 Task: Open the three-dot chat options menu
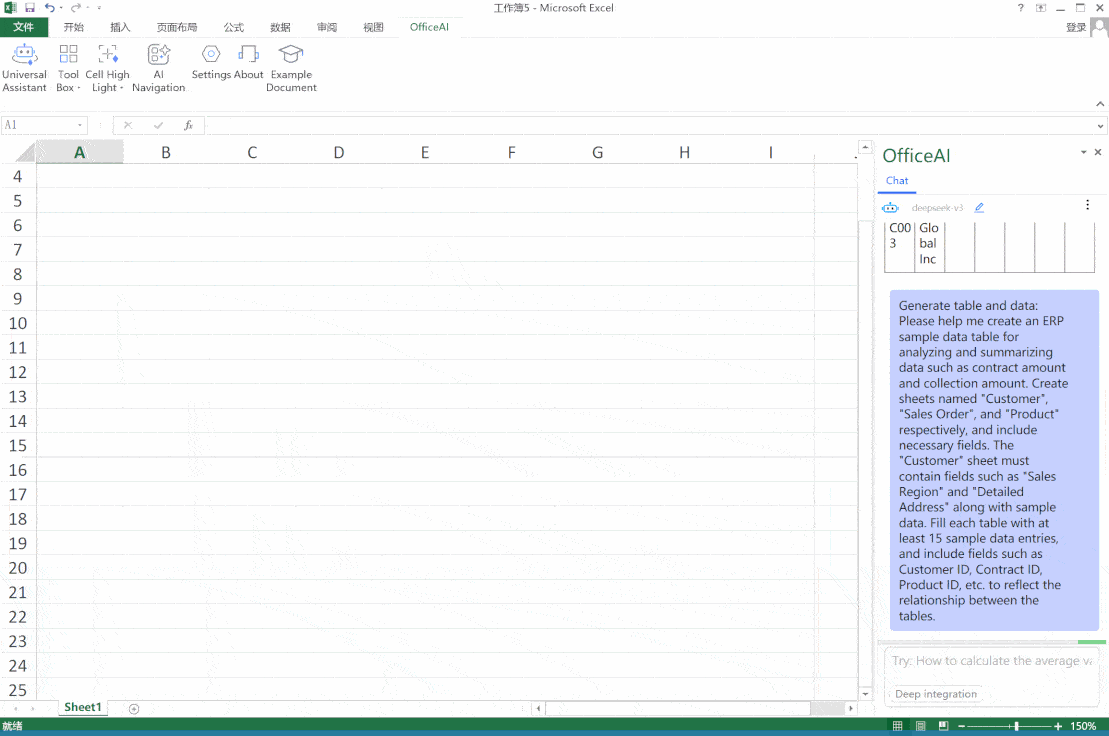(1088, 205)
